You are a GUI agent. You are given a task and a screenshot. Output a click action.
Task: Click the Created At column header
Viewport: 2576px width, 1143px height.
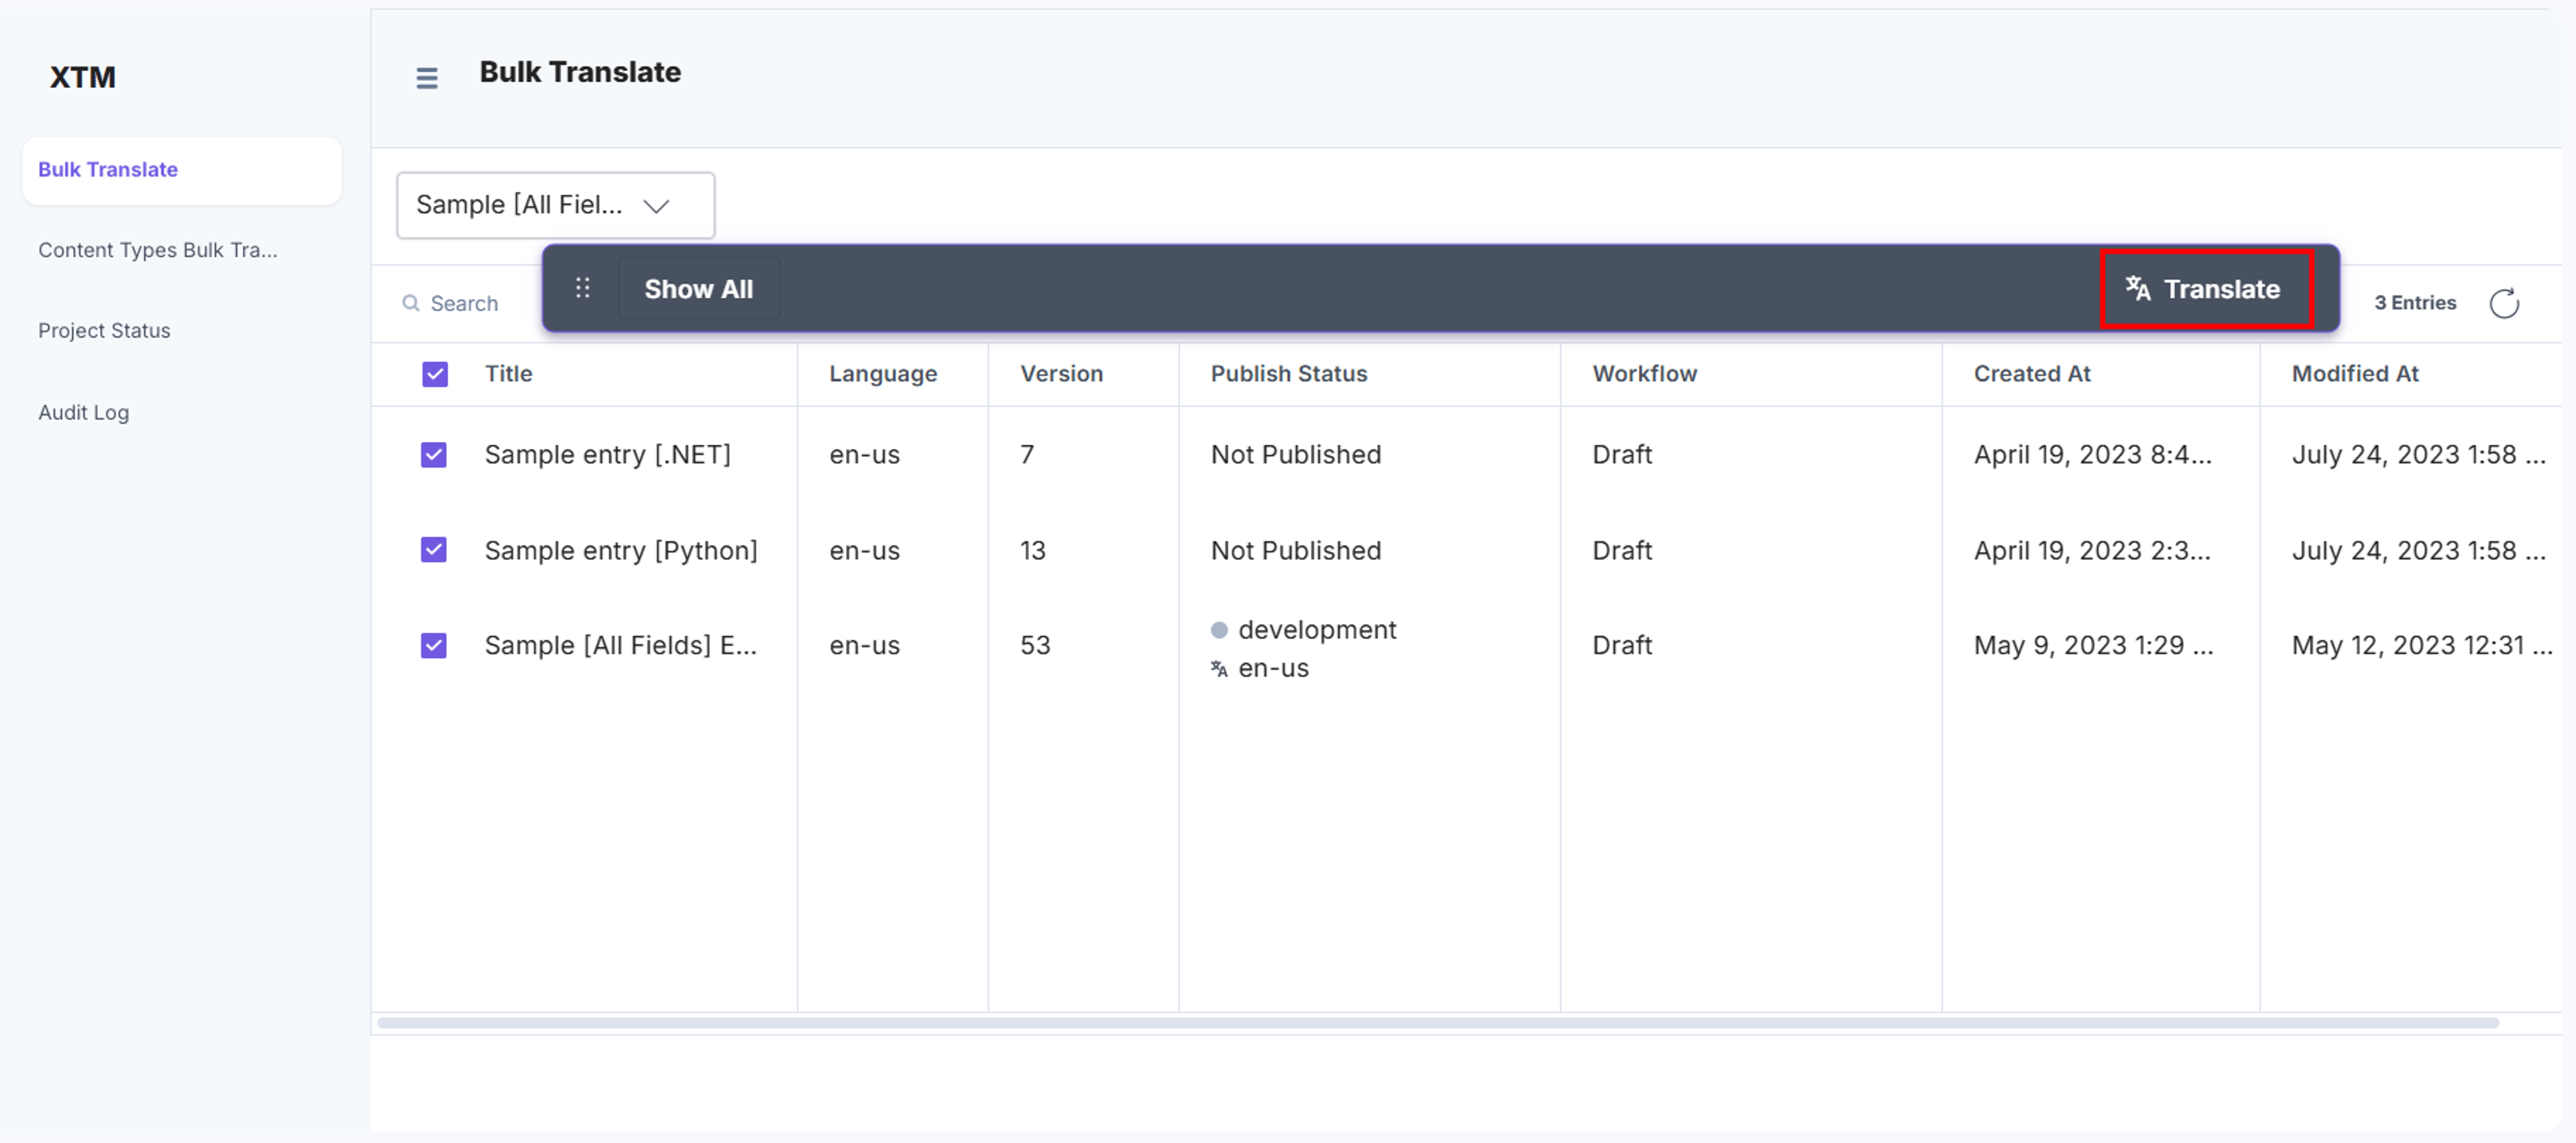(x=2032, y=374)
